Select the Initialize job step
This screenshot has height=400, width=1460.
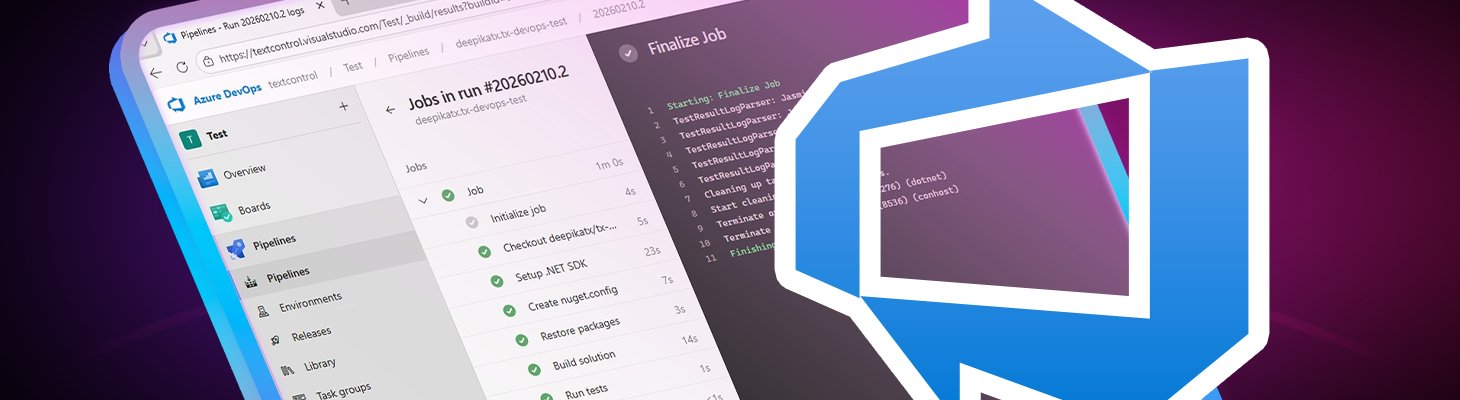pos(517,214)
